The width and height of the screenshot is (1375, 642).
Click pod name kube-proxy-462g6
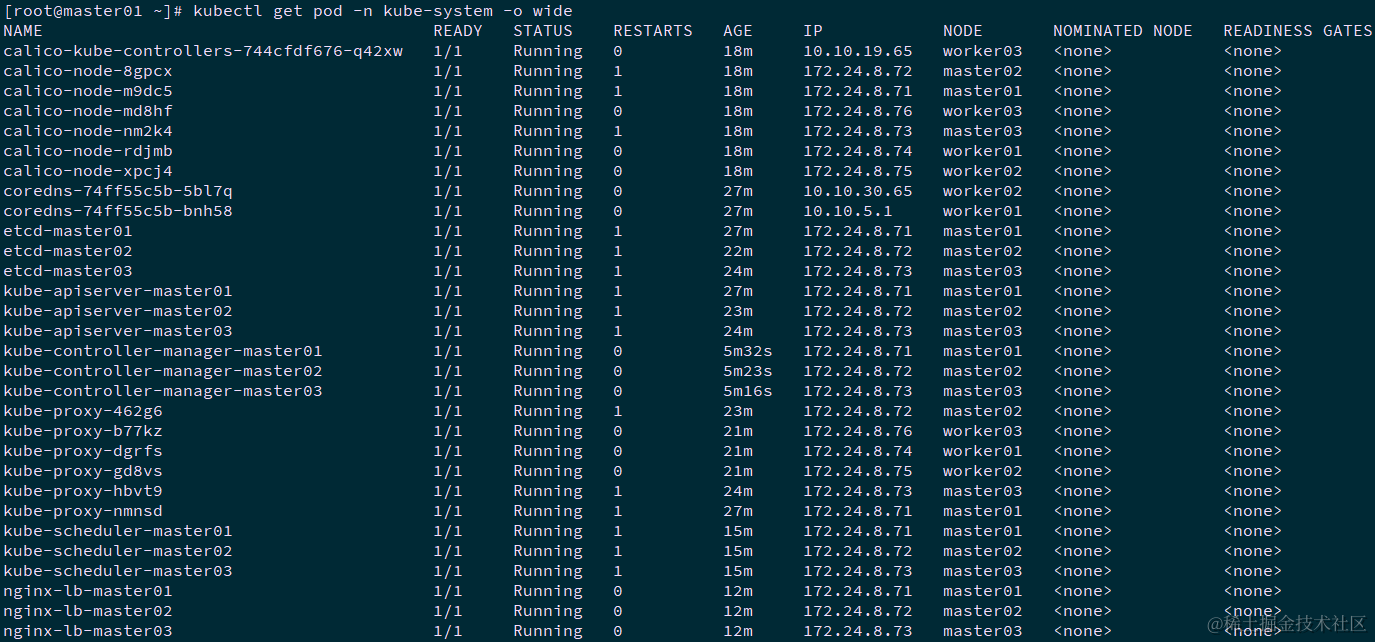(83, 411)
